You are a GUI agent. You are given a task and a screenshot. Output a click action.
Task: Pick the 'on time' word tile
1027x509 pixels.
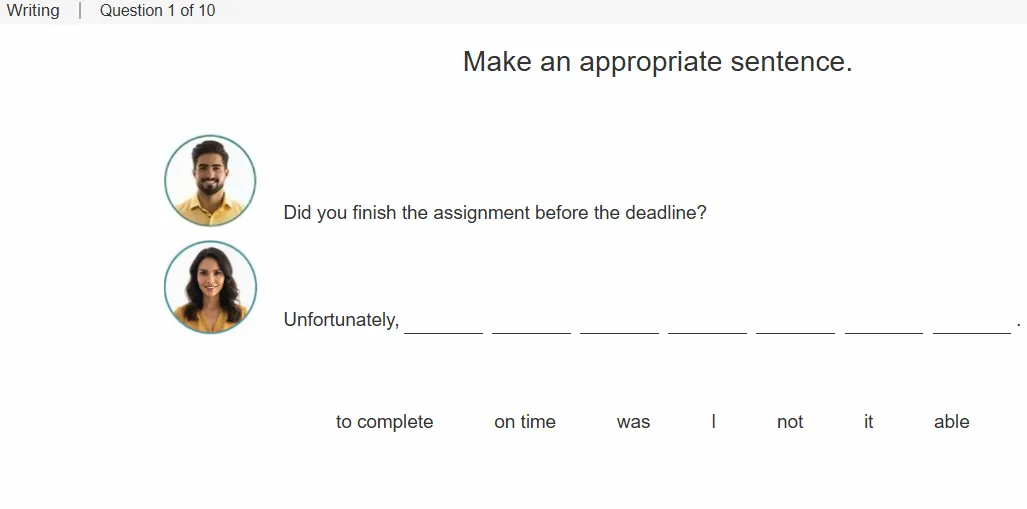pyautogui.click(x=525, y=422)
